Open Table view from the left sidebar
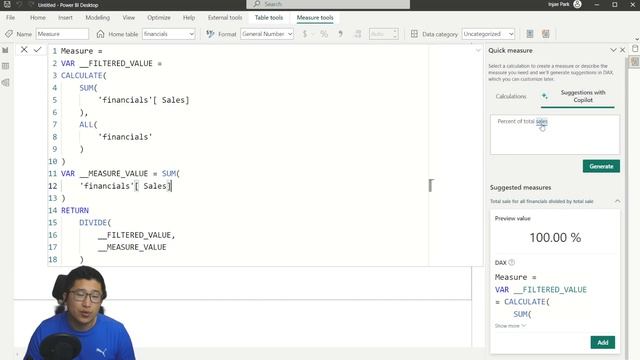This screenshot has width=640, height=360. click(5, 66)
